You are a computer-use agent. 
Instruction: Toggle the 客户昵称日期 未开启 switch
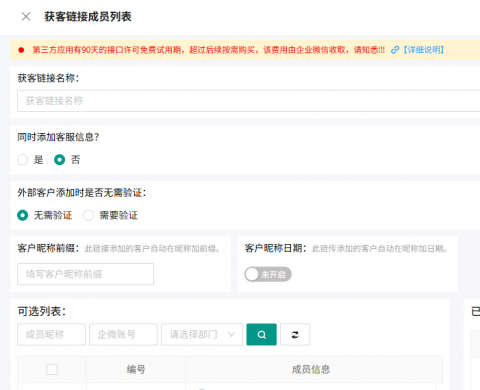(x=268, y=274)
